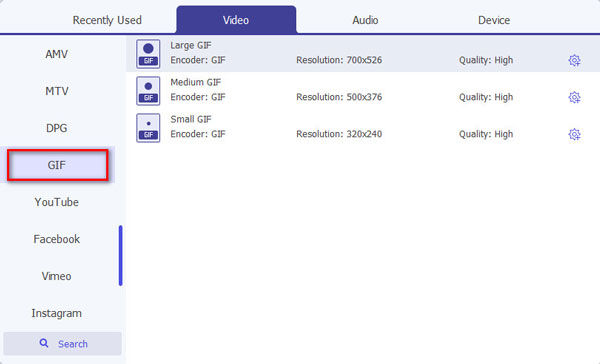The image size is (600, 364).
Task: Pick the YouTube preset category
Action: click(57, 202)
